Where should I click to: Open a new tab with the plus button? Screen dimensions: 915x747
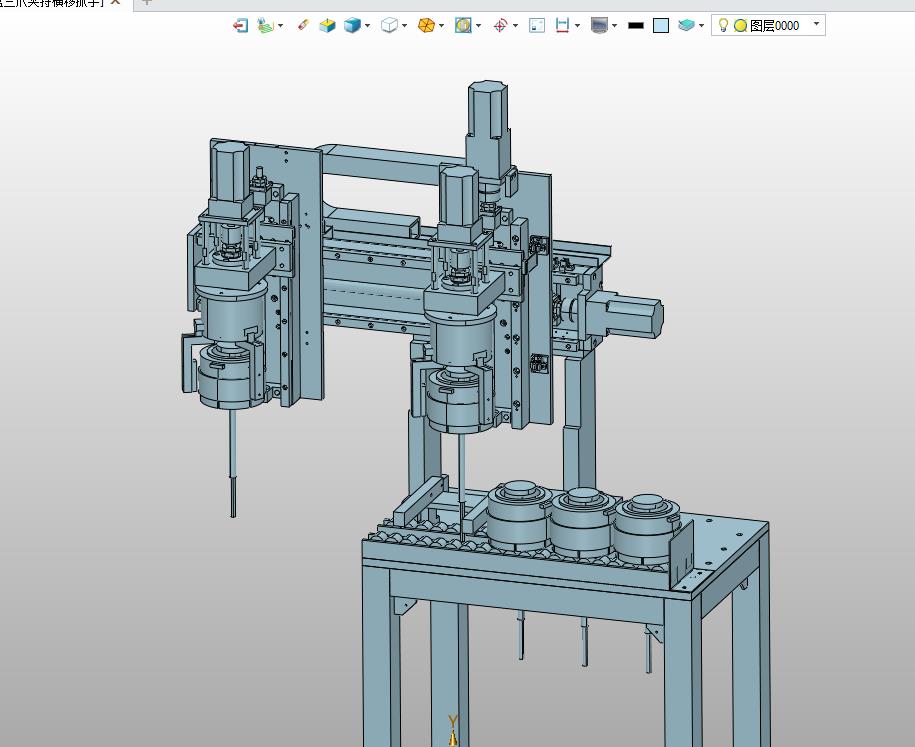146,3
